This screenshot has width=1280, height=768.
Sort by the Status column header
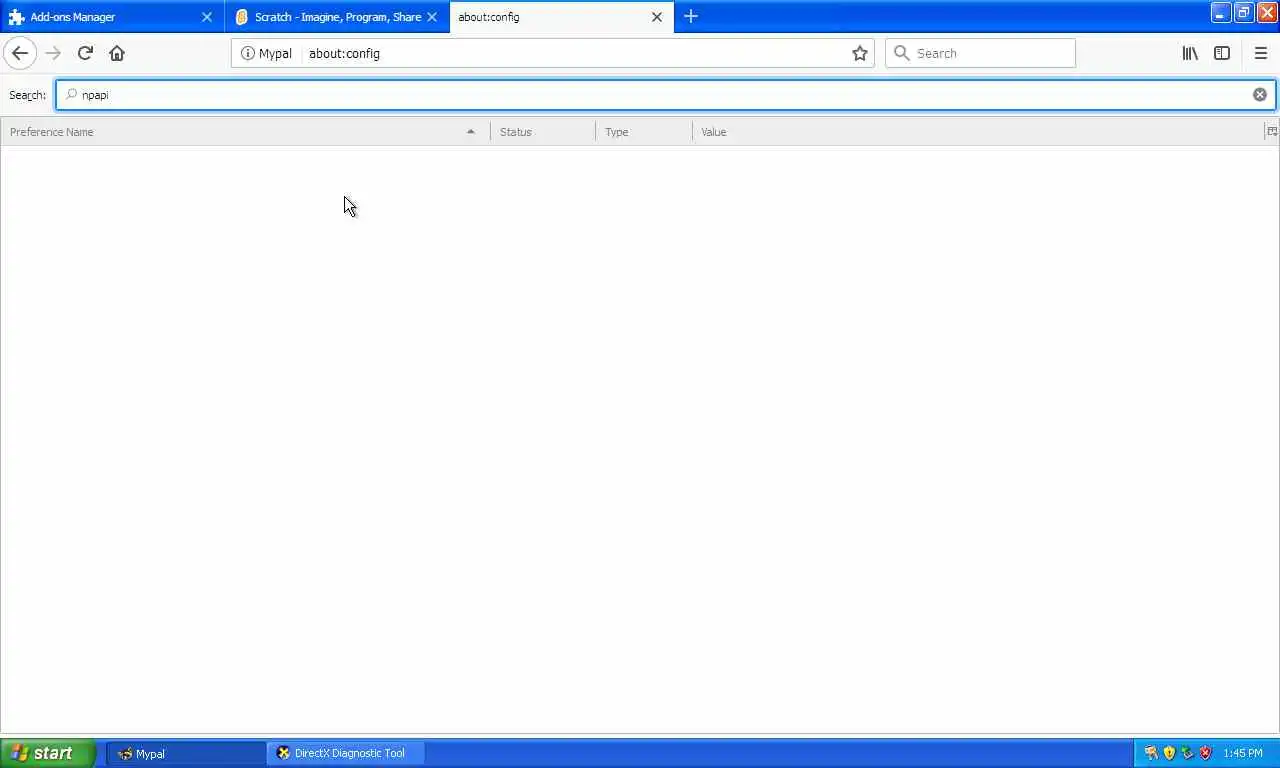click(543, 132)
